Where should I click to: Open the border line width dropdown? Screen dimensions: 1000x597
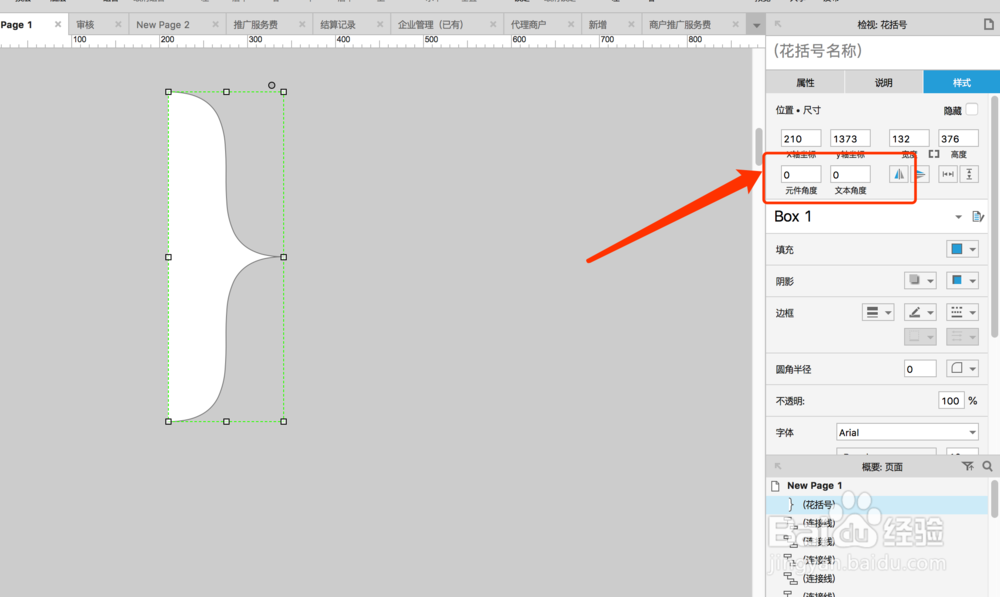878,313
